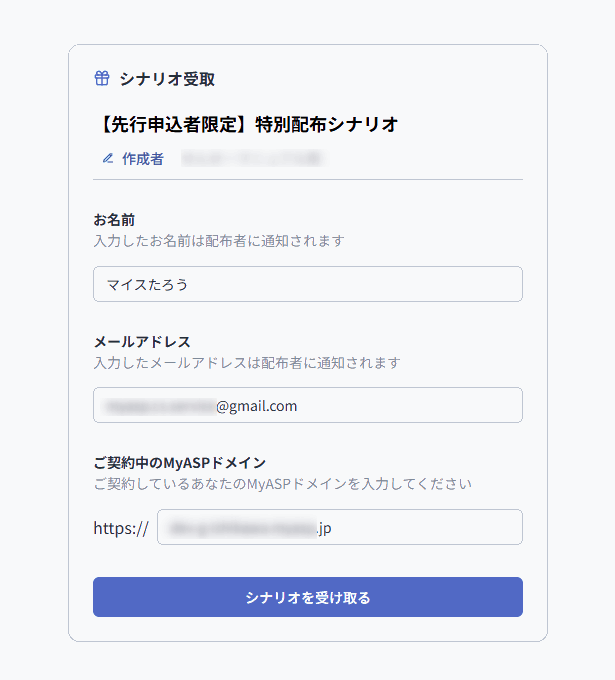Click the gift icon beside シナリオ受取
The image size is (615, 680).
(101, 79)
